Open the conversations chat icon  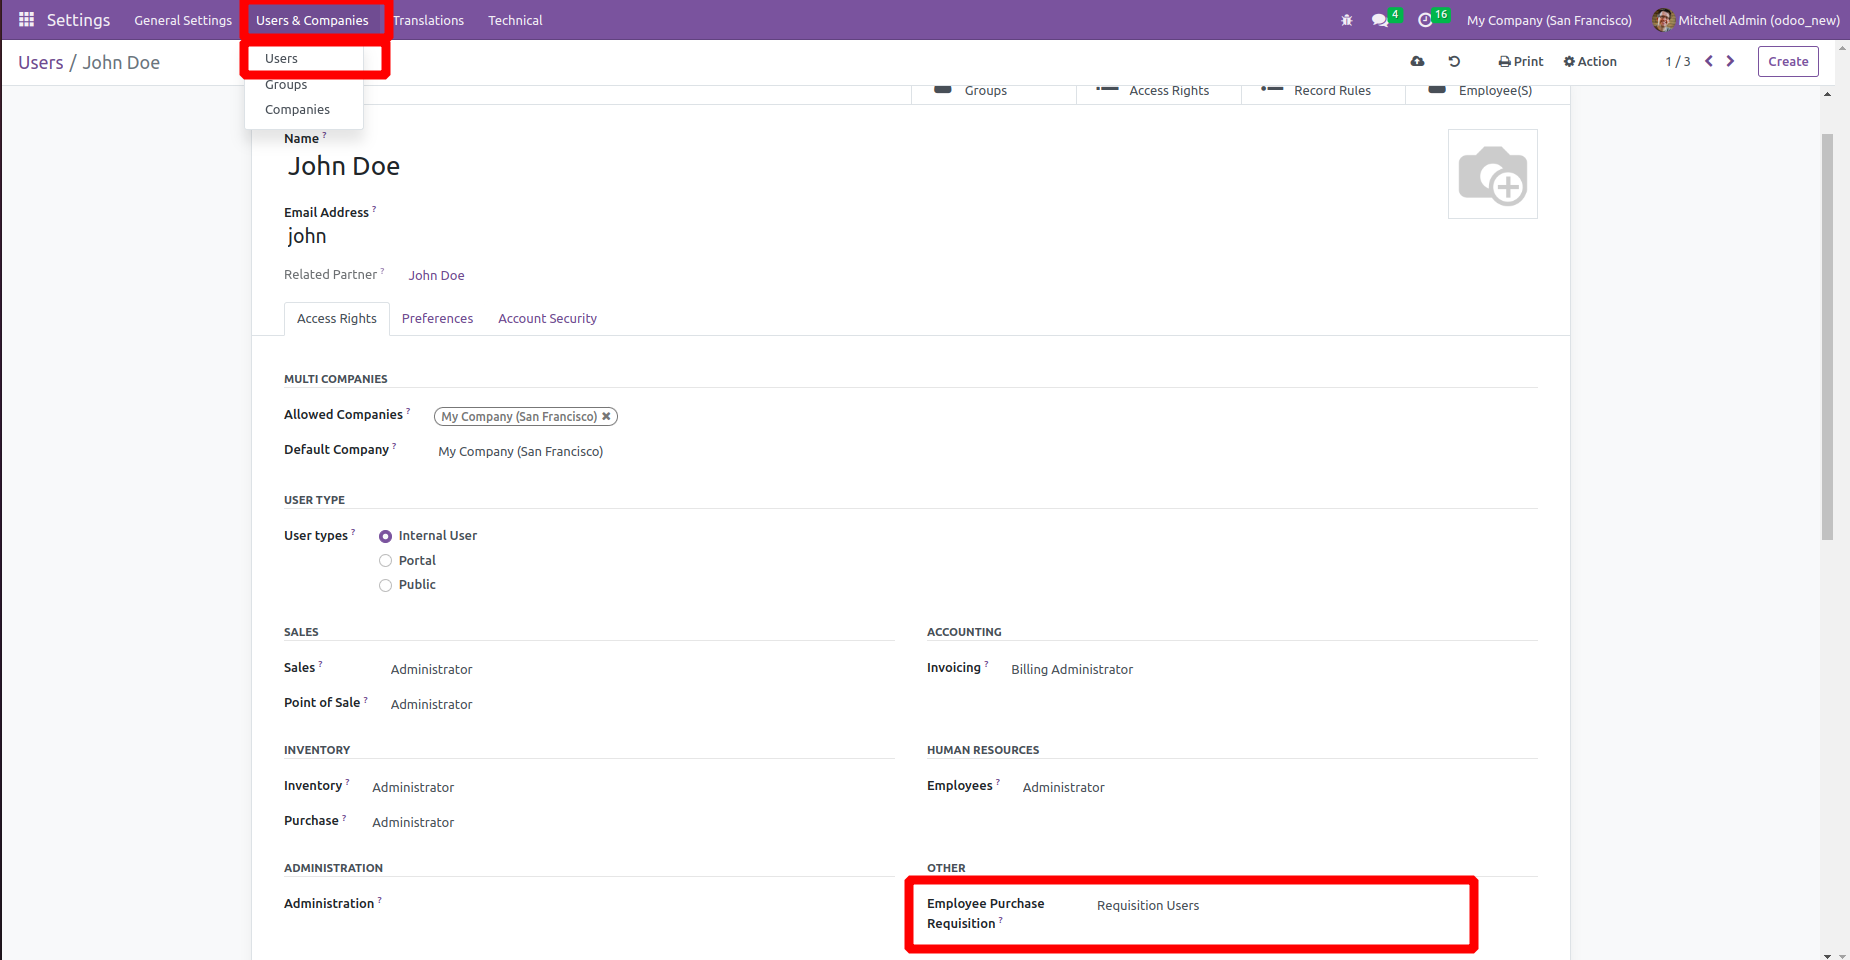1380,20
